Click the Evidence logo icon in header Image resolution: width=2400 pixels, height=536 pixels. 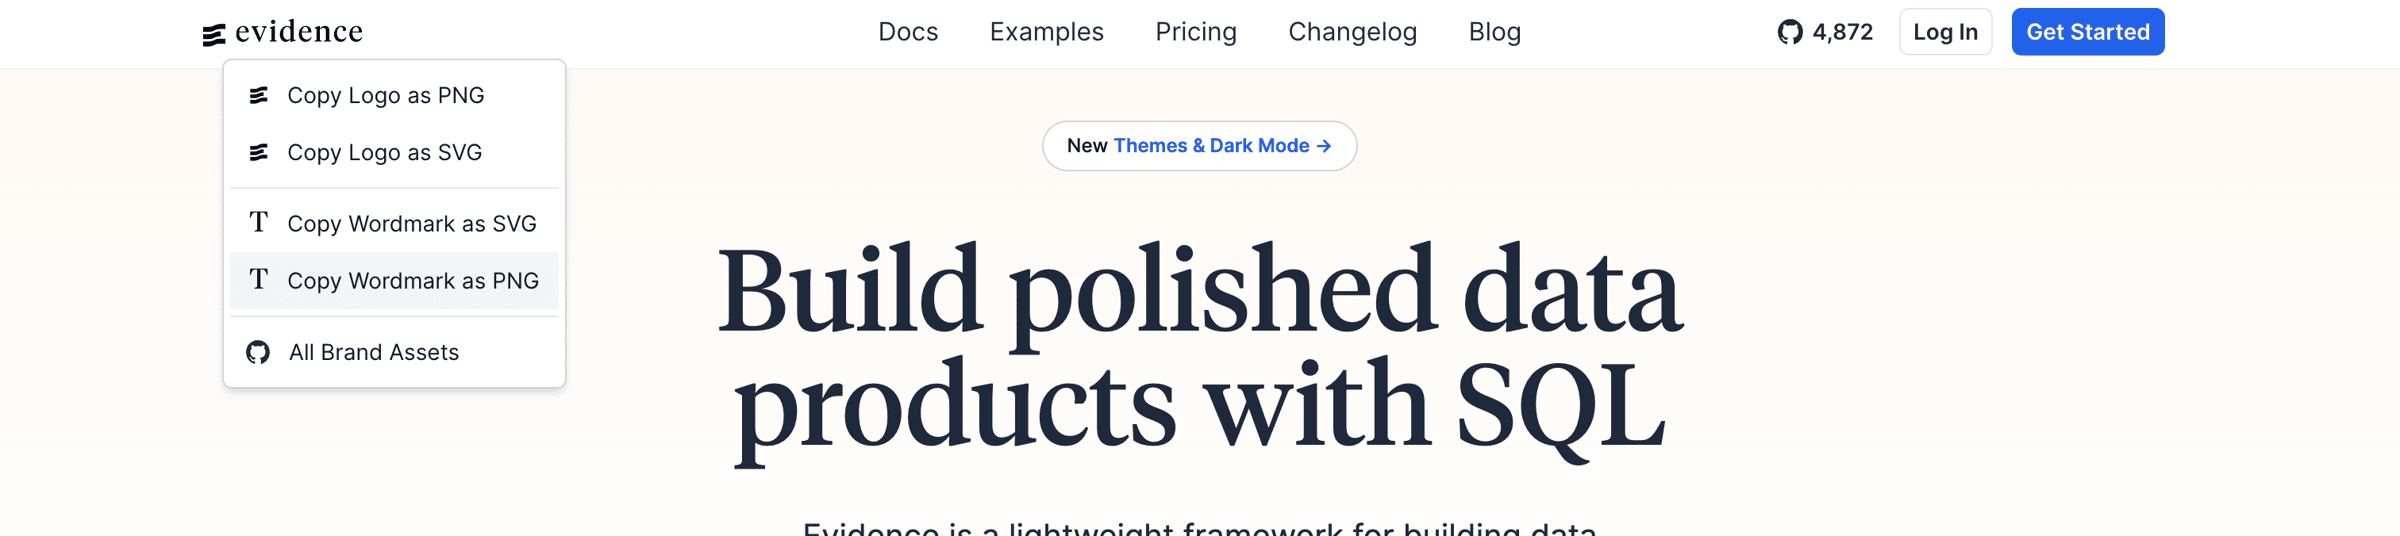214,35
